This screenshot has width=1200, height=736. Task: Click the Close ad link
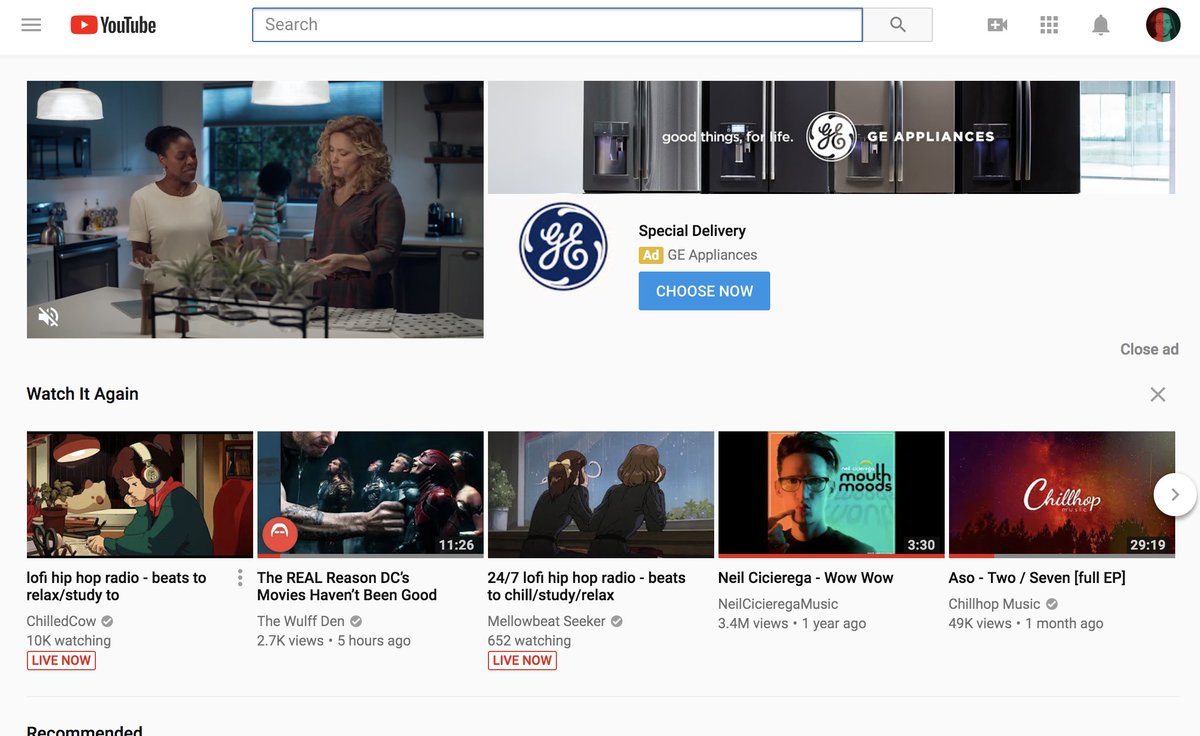click(x=1149, y=349)
